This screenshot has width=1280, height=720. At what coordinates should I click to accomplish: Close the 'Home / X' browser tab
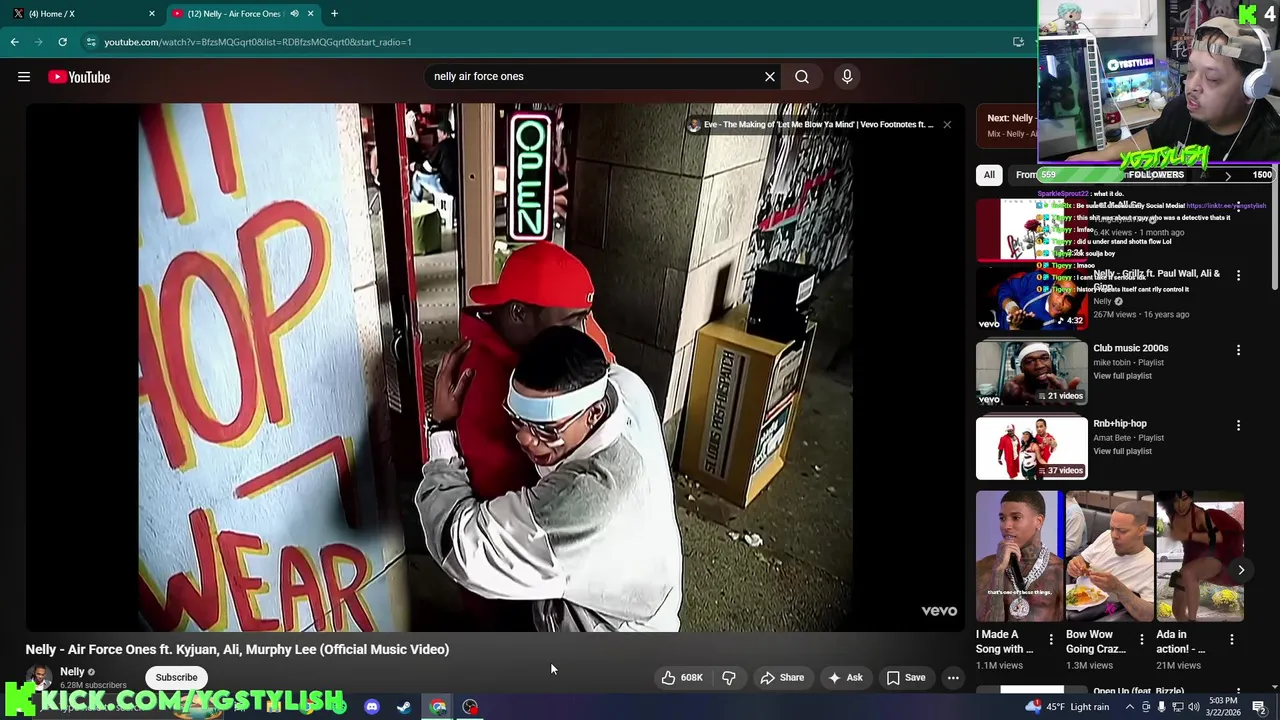click(x=152, y=13)
